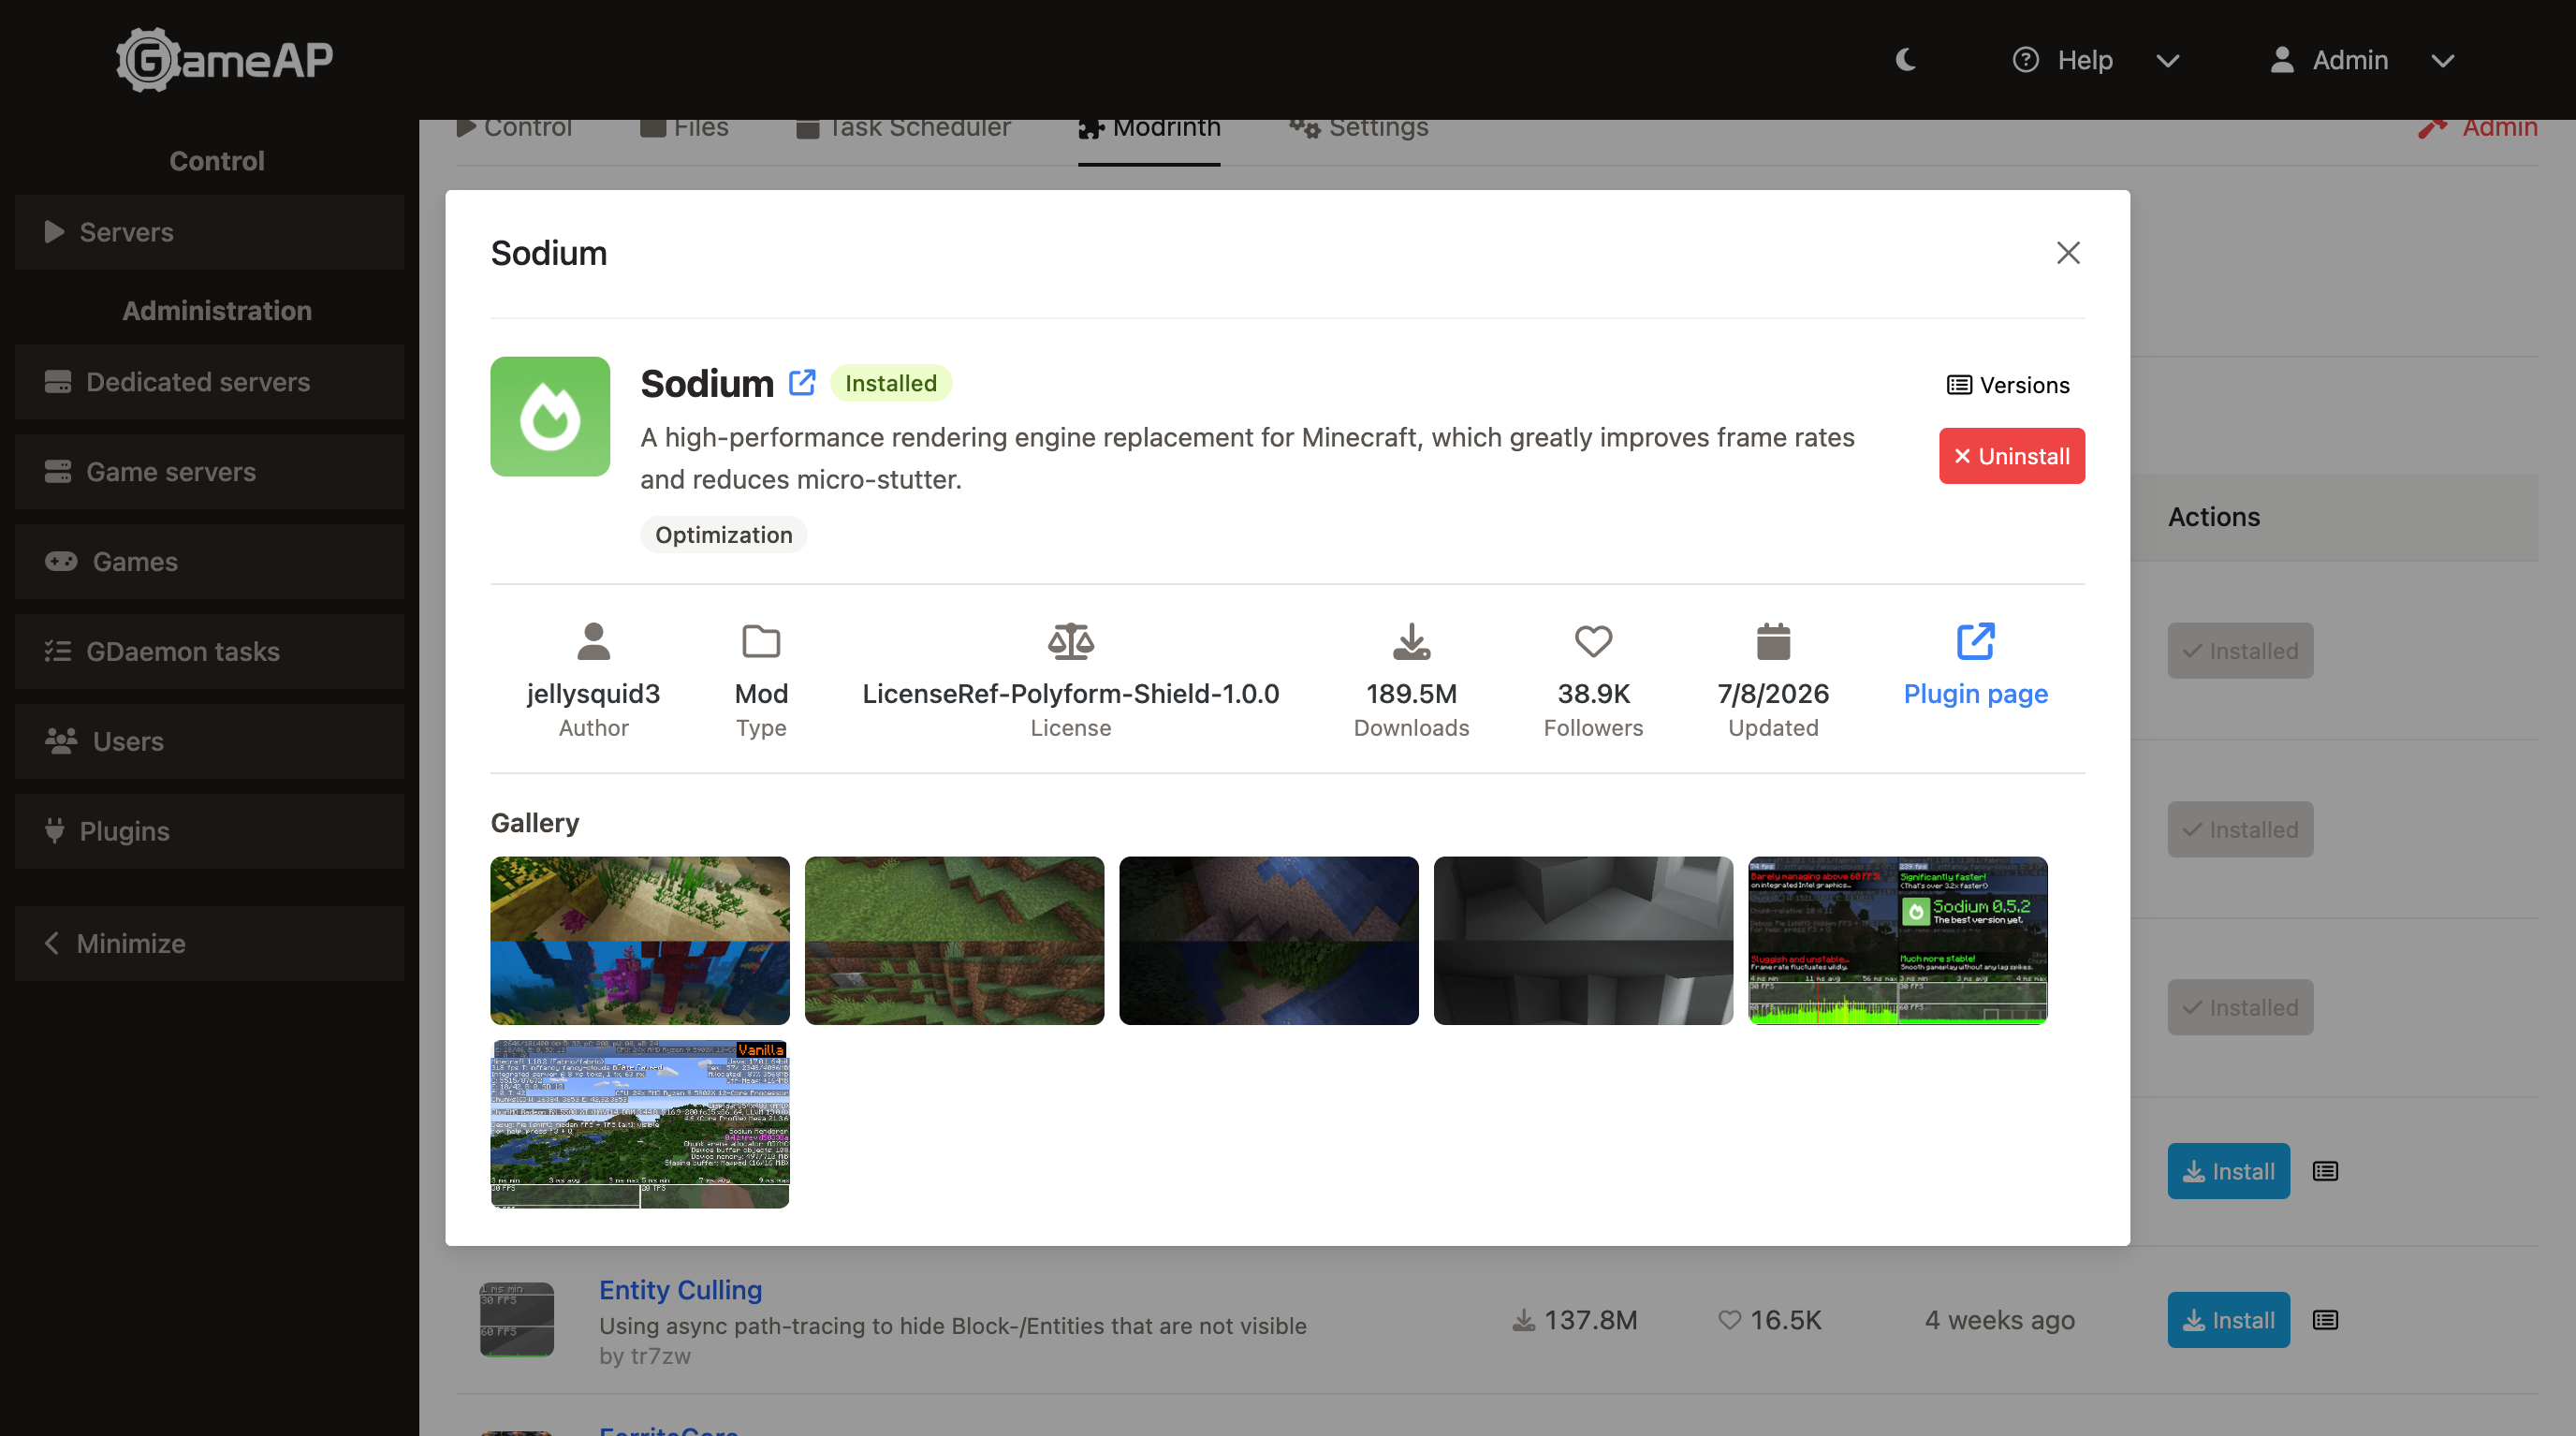2576x1436 pixels.
Task: Open Plugins sidebar entry
Action: click(209, 832)
